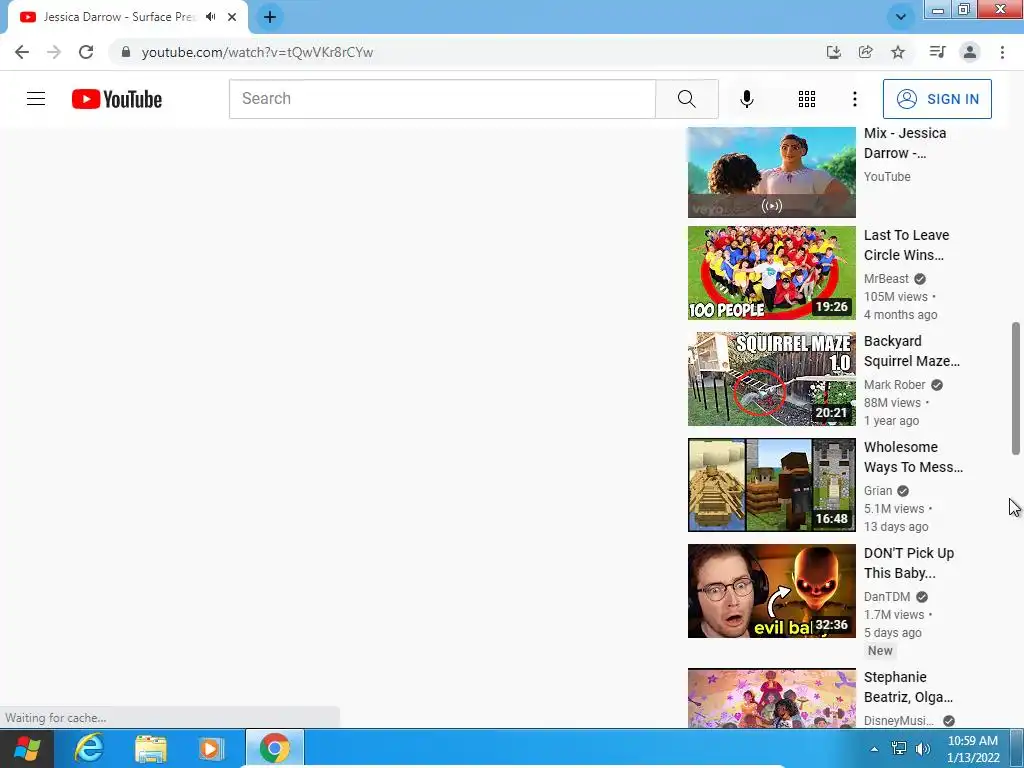Screen dimensions: 1024x768
Task: Open the Mix - Jessica Darrow thumbnail
Action: pos(771,172)
